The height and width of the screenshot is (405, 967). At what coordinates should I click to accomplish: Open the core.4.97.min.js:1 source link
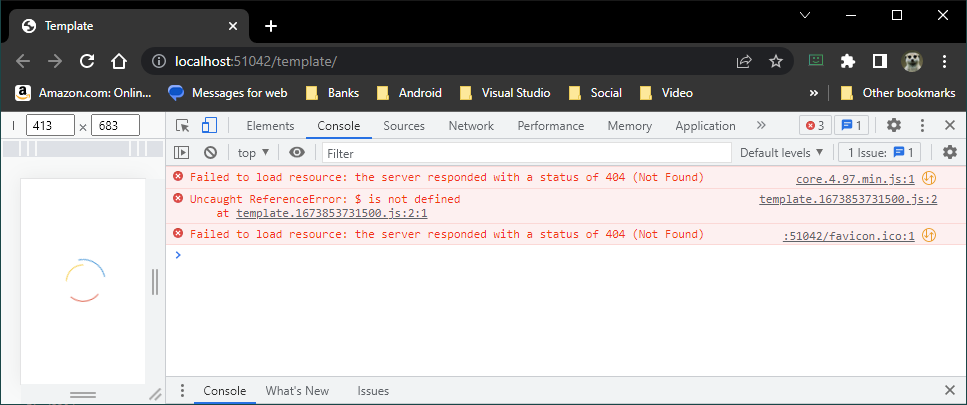855,179
